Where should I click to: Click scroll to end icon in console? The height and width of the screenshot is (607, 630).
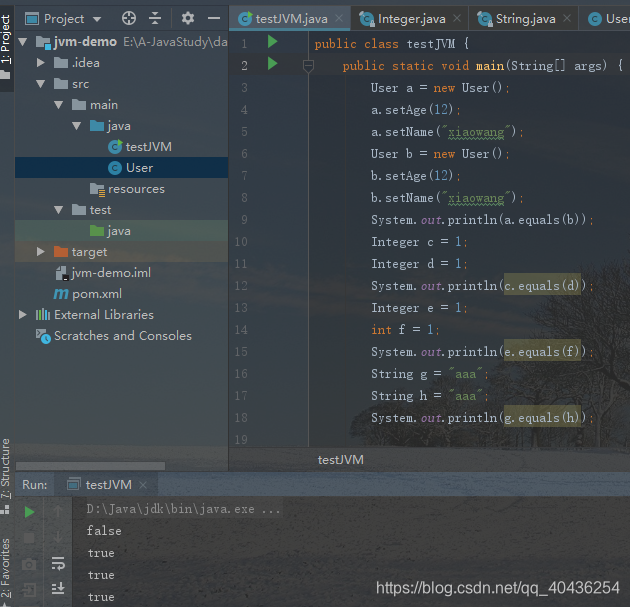(x=58, y=588)
